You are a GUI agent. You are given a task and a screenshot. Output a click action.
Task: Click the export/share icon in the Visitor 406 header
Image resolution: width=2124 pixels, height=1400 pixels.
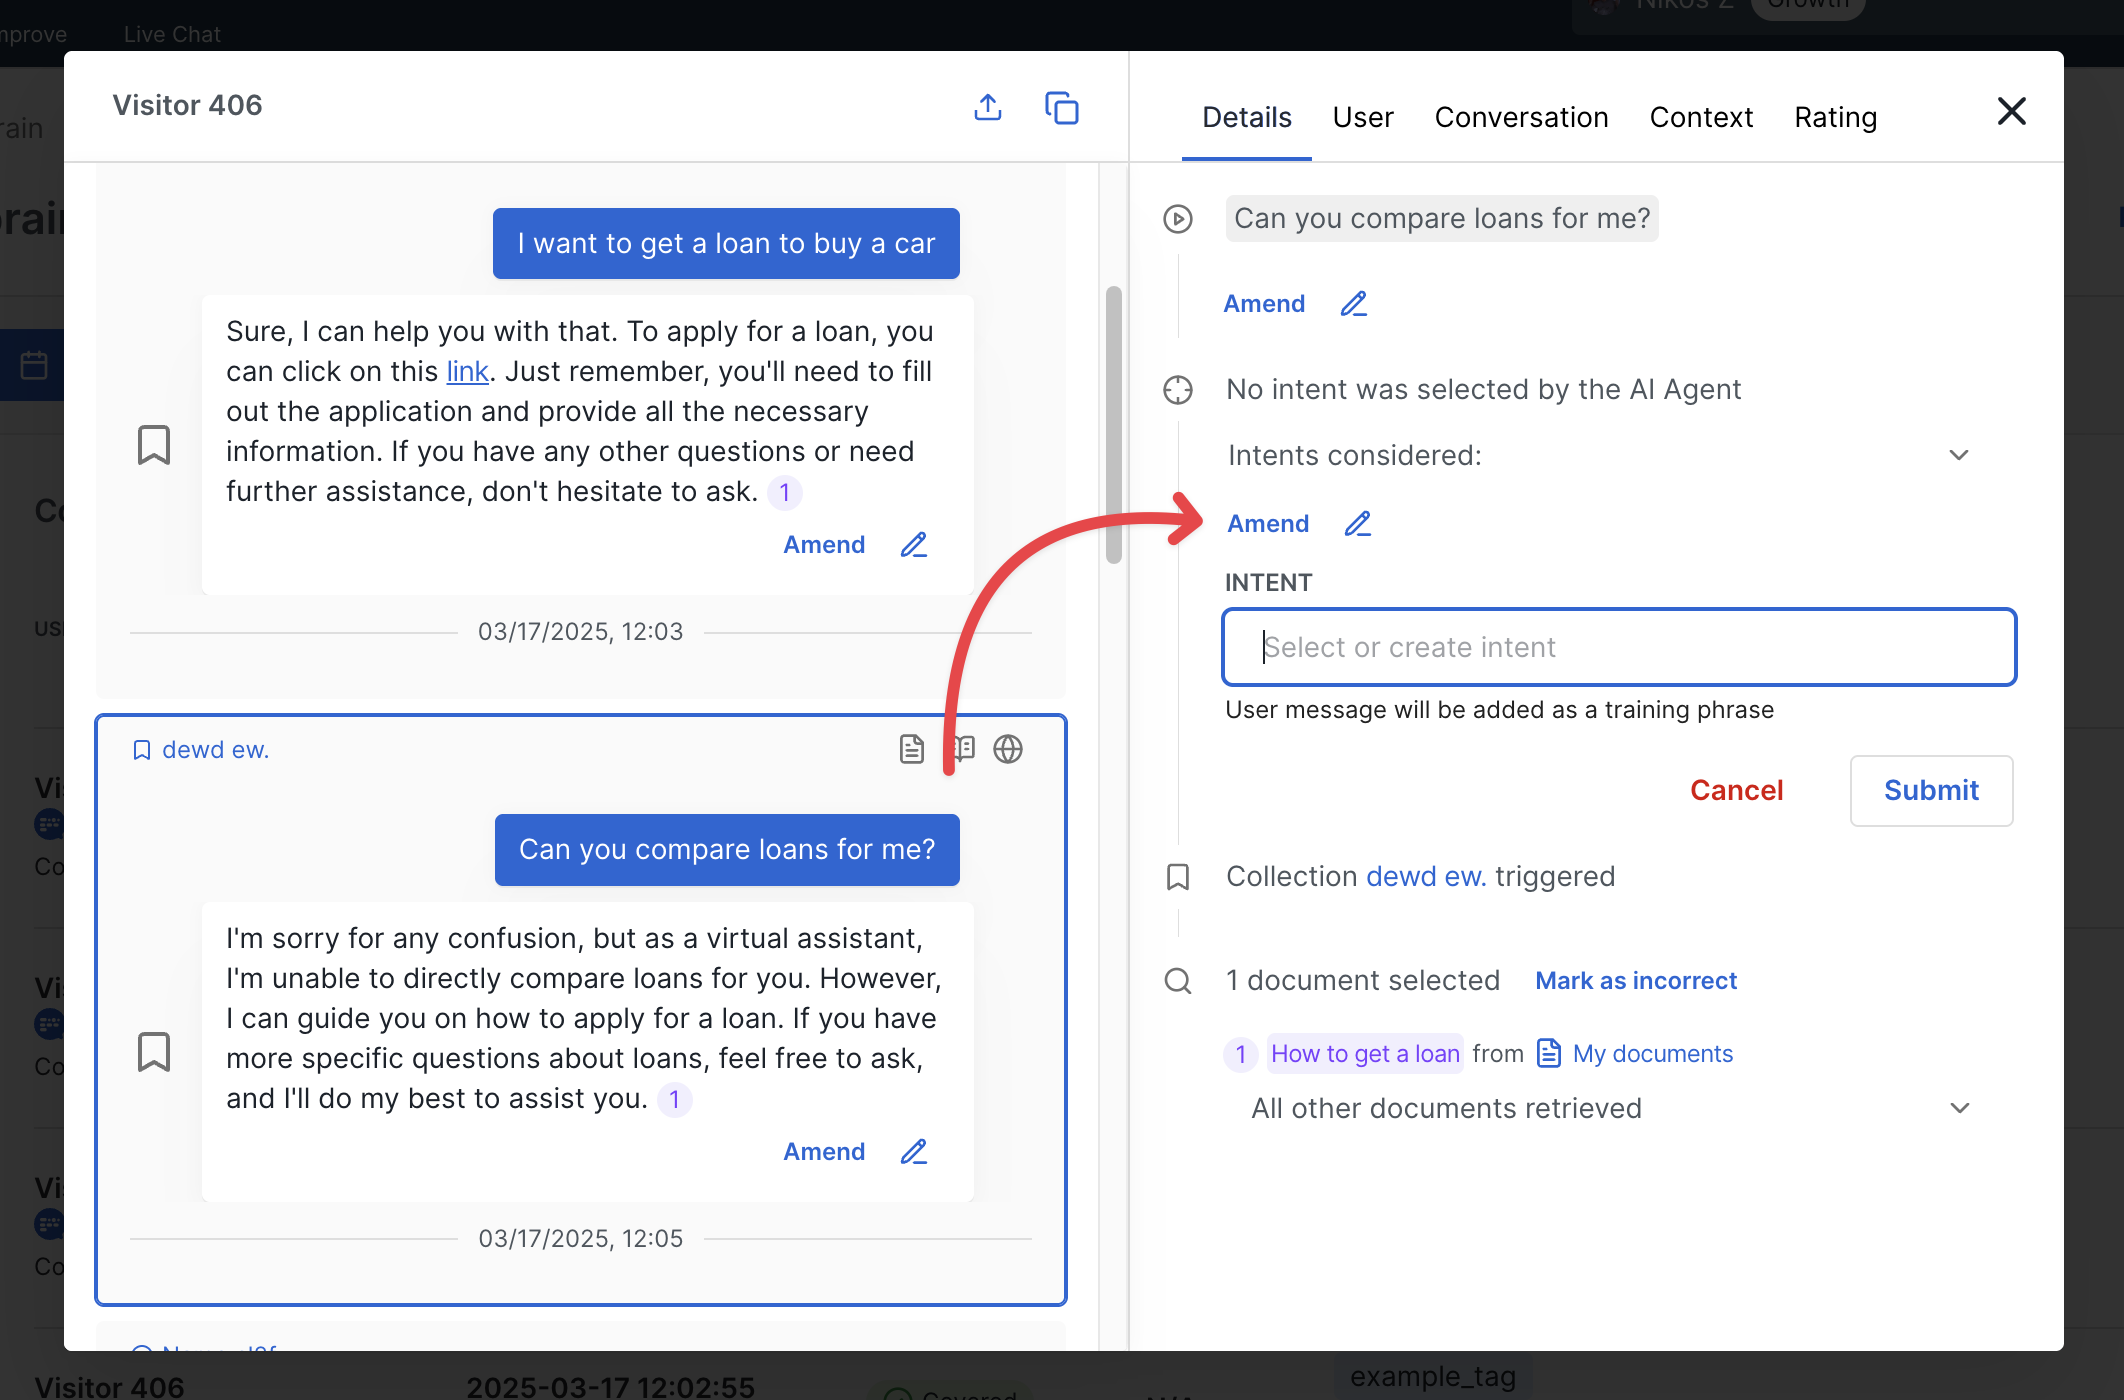coord(987,107)
